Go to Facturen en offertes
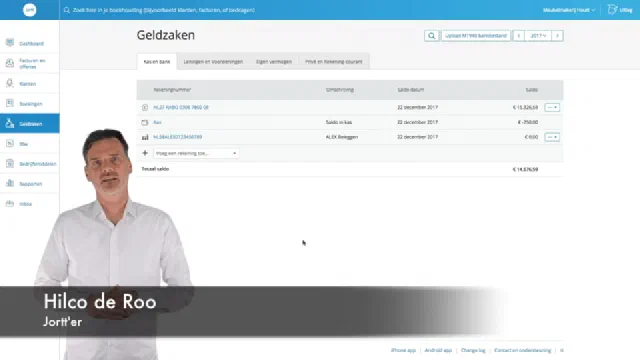This screenshot has height=360, width=640. (x=32, y=63)
